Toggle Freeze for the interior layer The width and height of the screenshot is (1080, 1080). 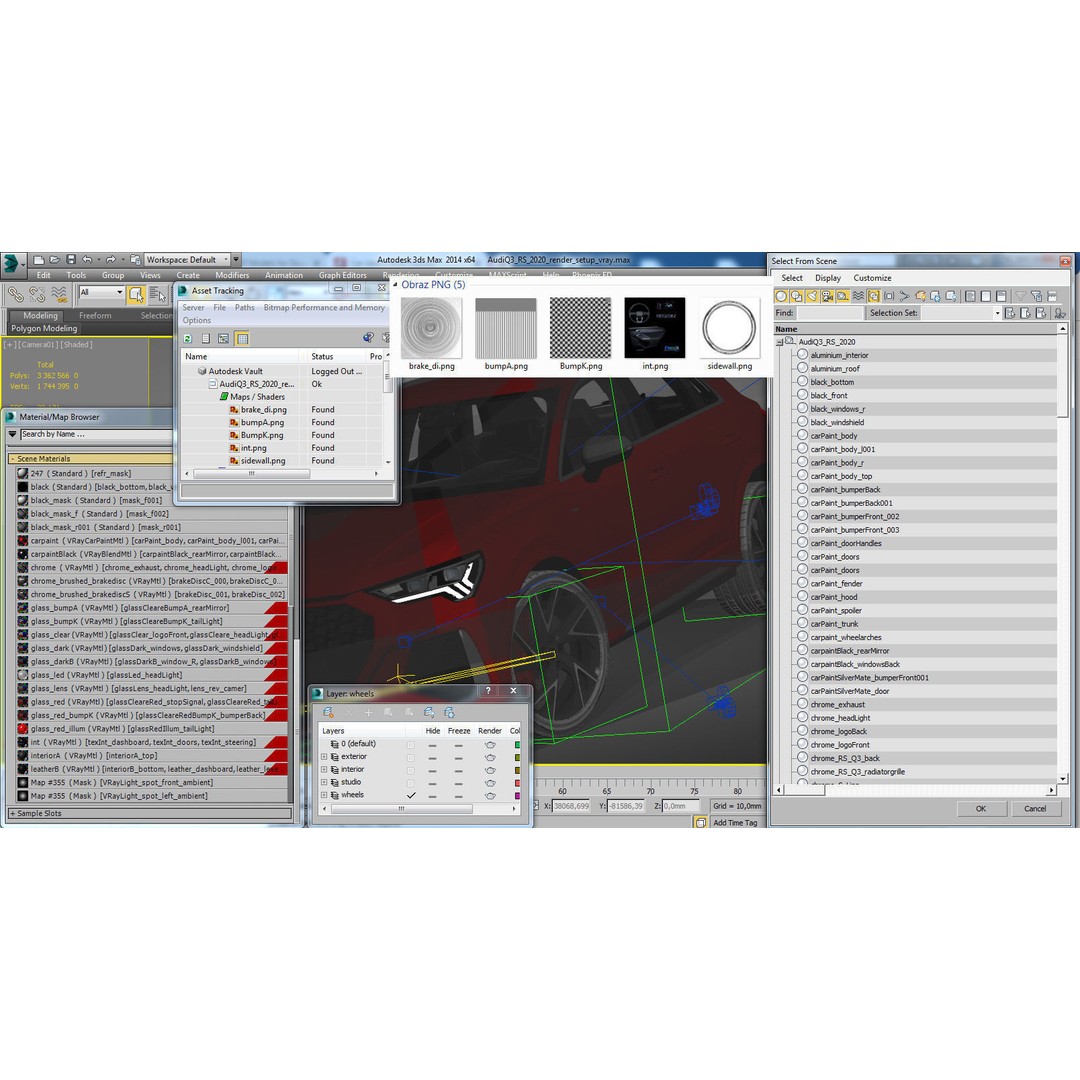[459, 771]
